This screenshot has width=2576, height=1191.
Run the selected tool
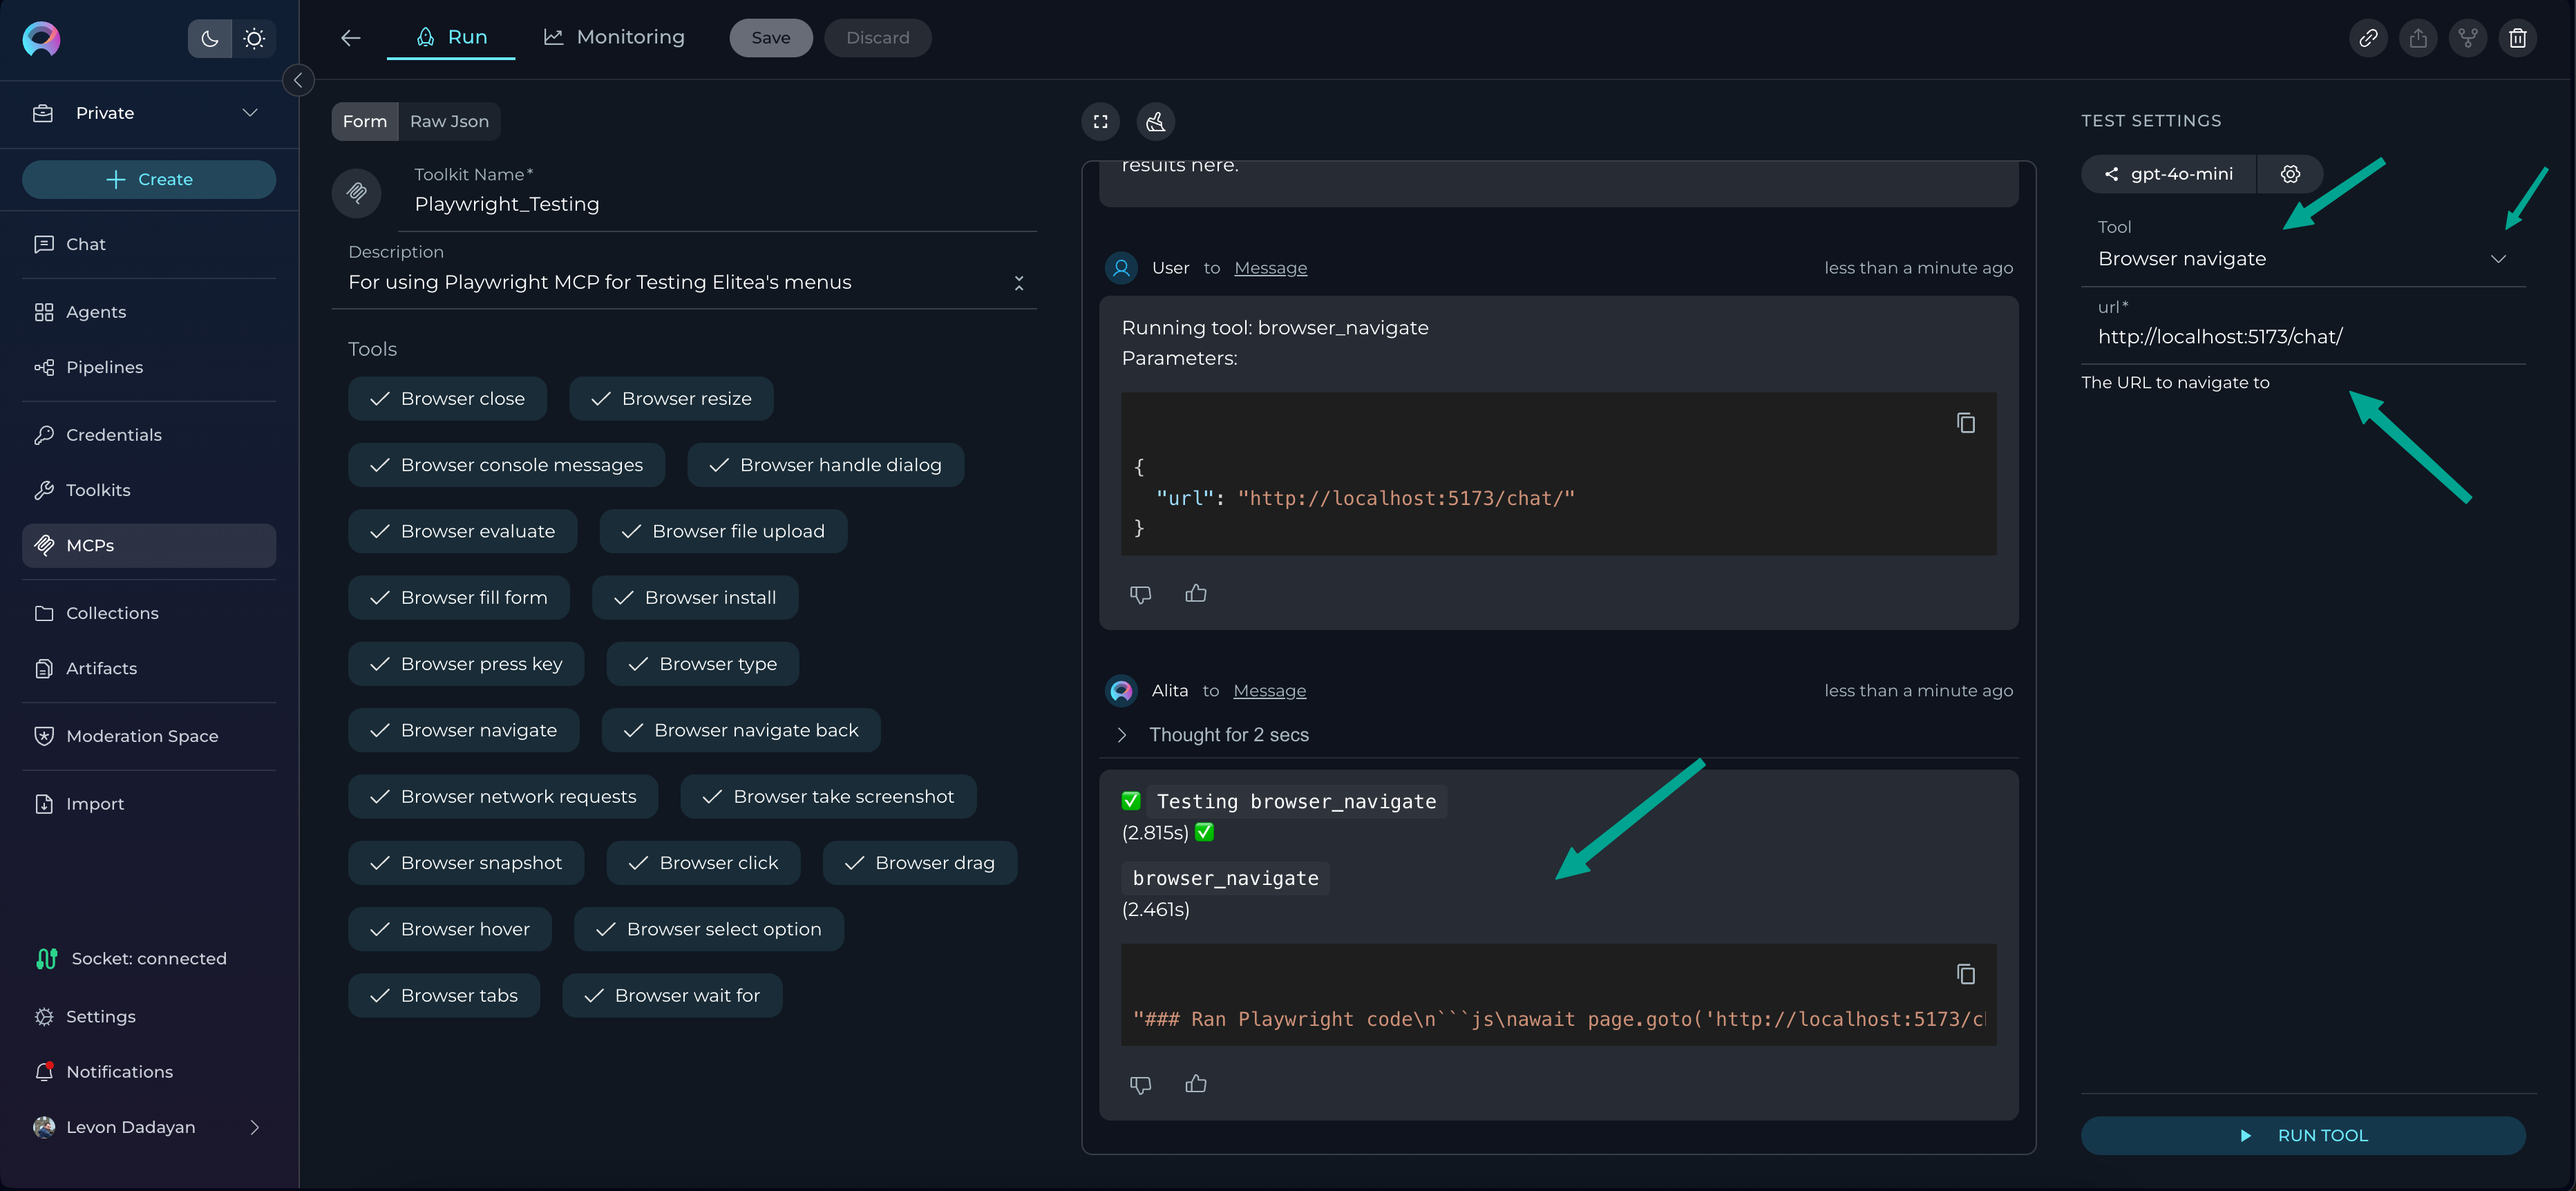[x=2303, y=1136]
